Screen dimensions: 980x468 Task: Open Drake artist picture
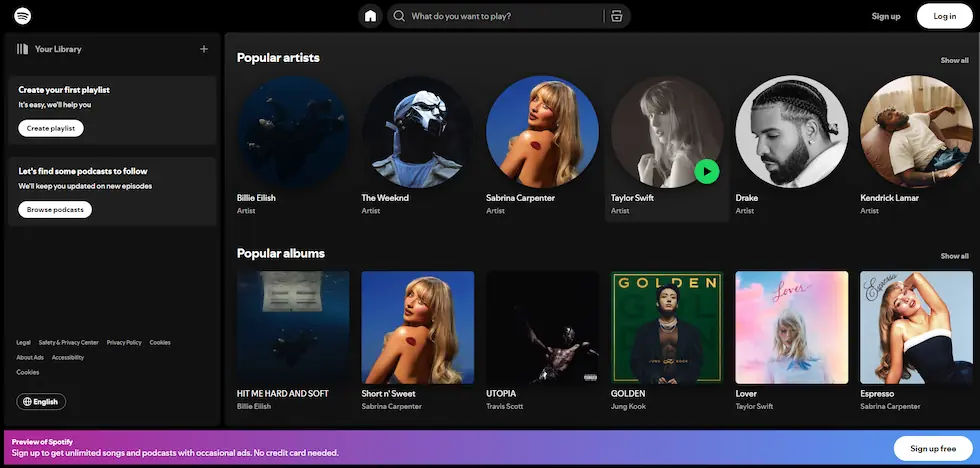coord(792,132)
